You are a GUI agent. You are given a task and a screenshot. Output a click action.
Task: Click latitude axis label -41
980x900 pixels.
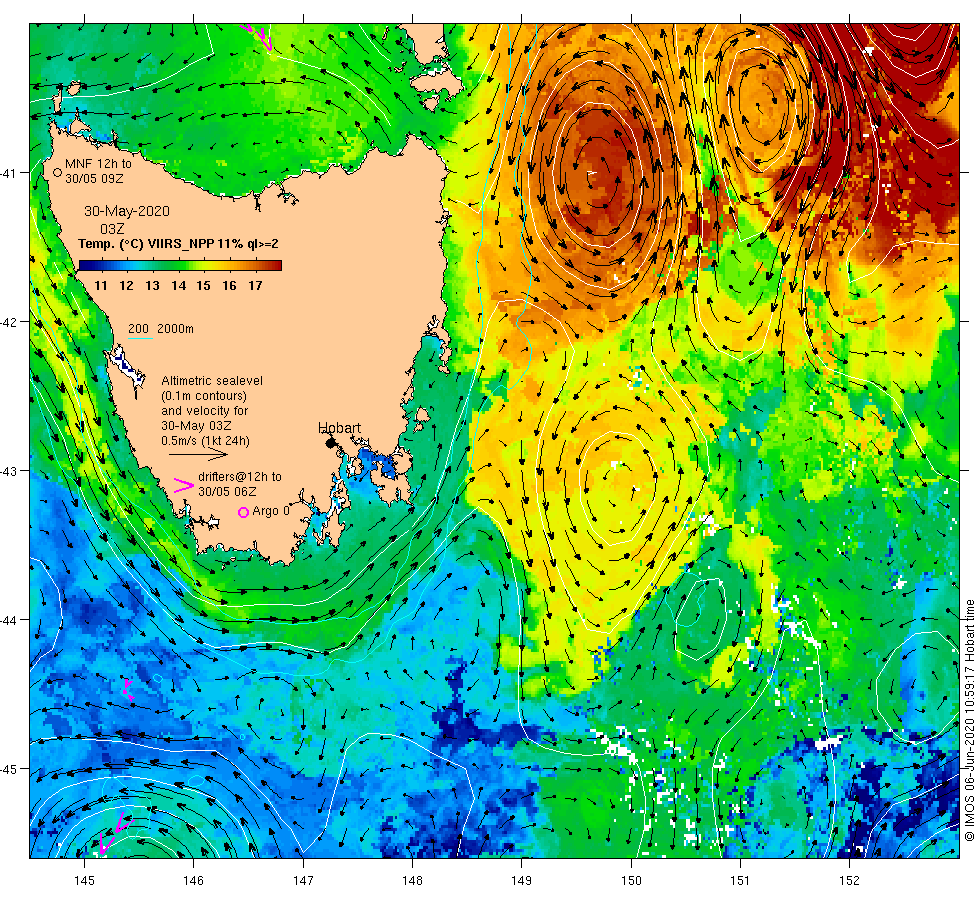click(8, 172)
